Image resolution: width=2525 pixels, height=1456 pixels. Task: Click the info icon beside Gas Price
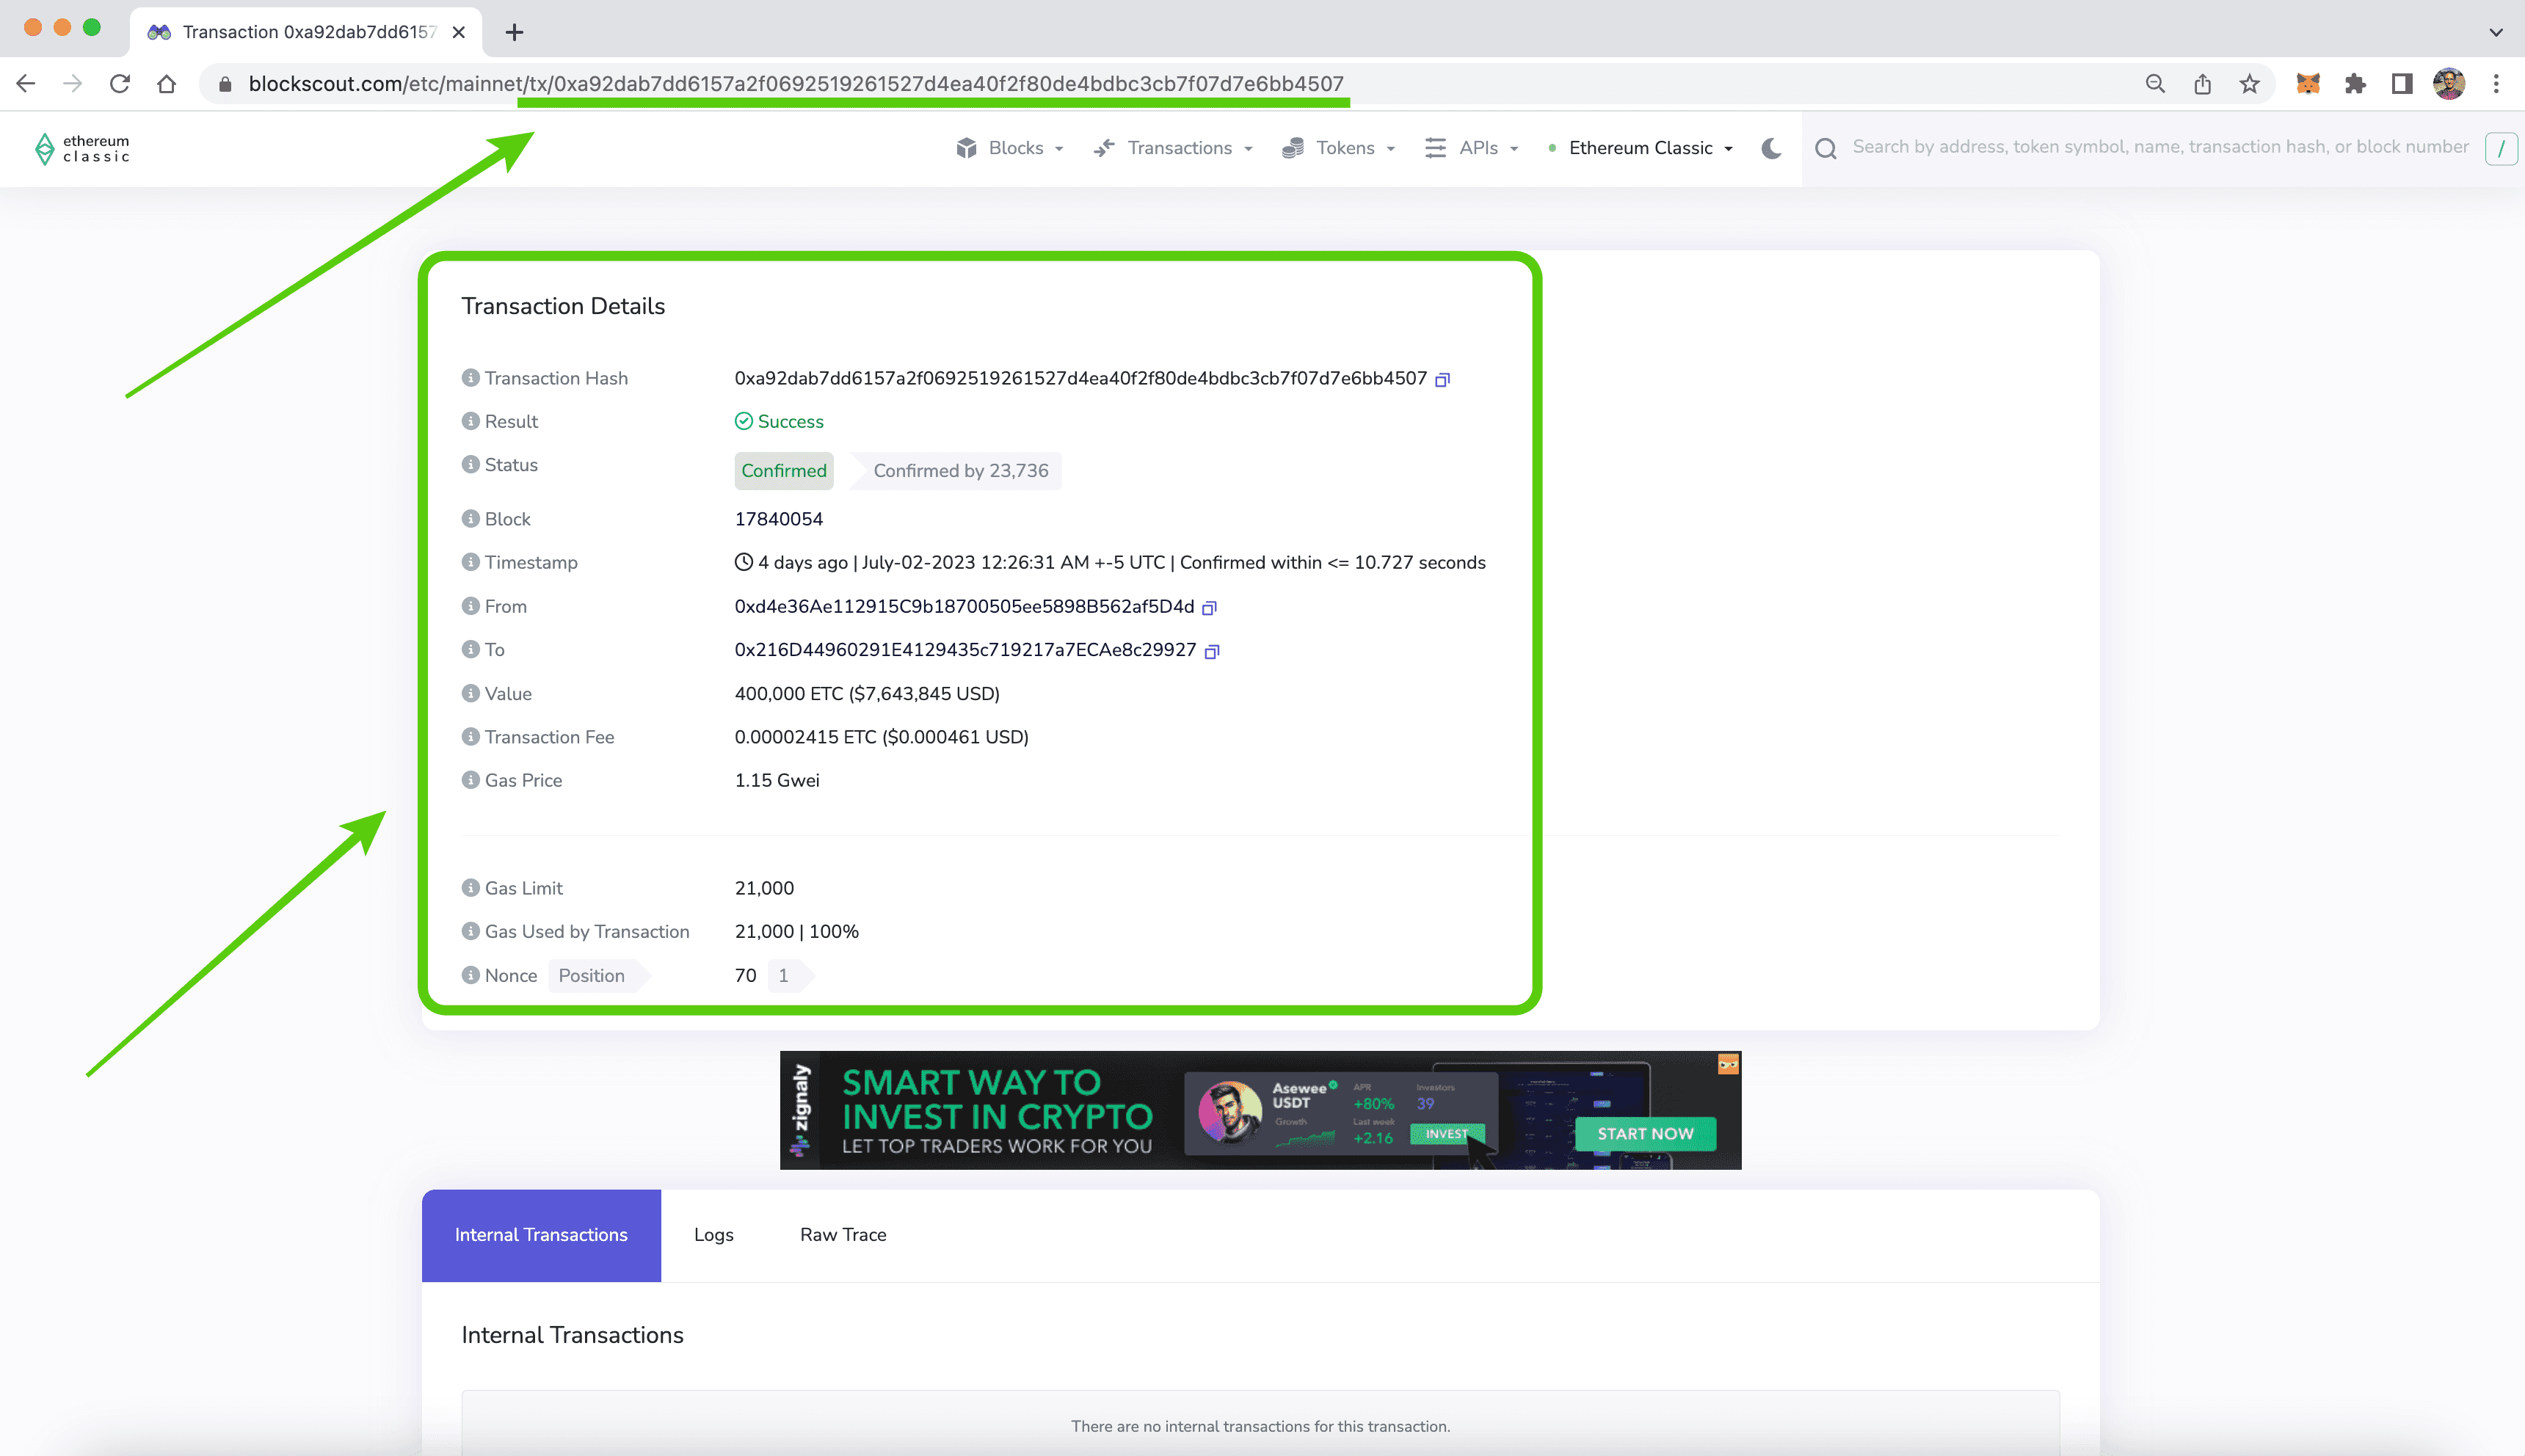[x=470, y=780]
